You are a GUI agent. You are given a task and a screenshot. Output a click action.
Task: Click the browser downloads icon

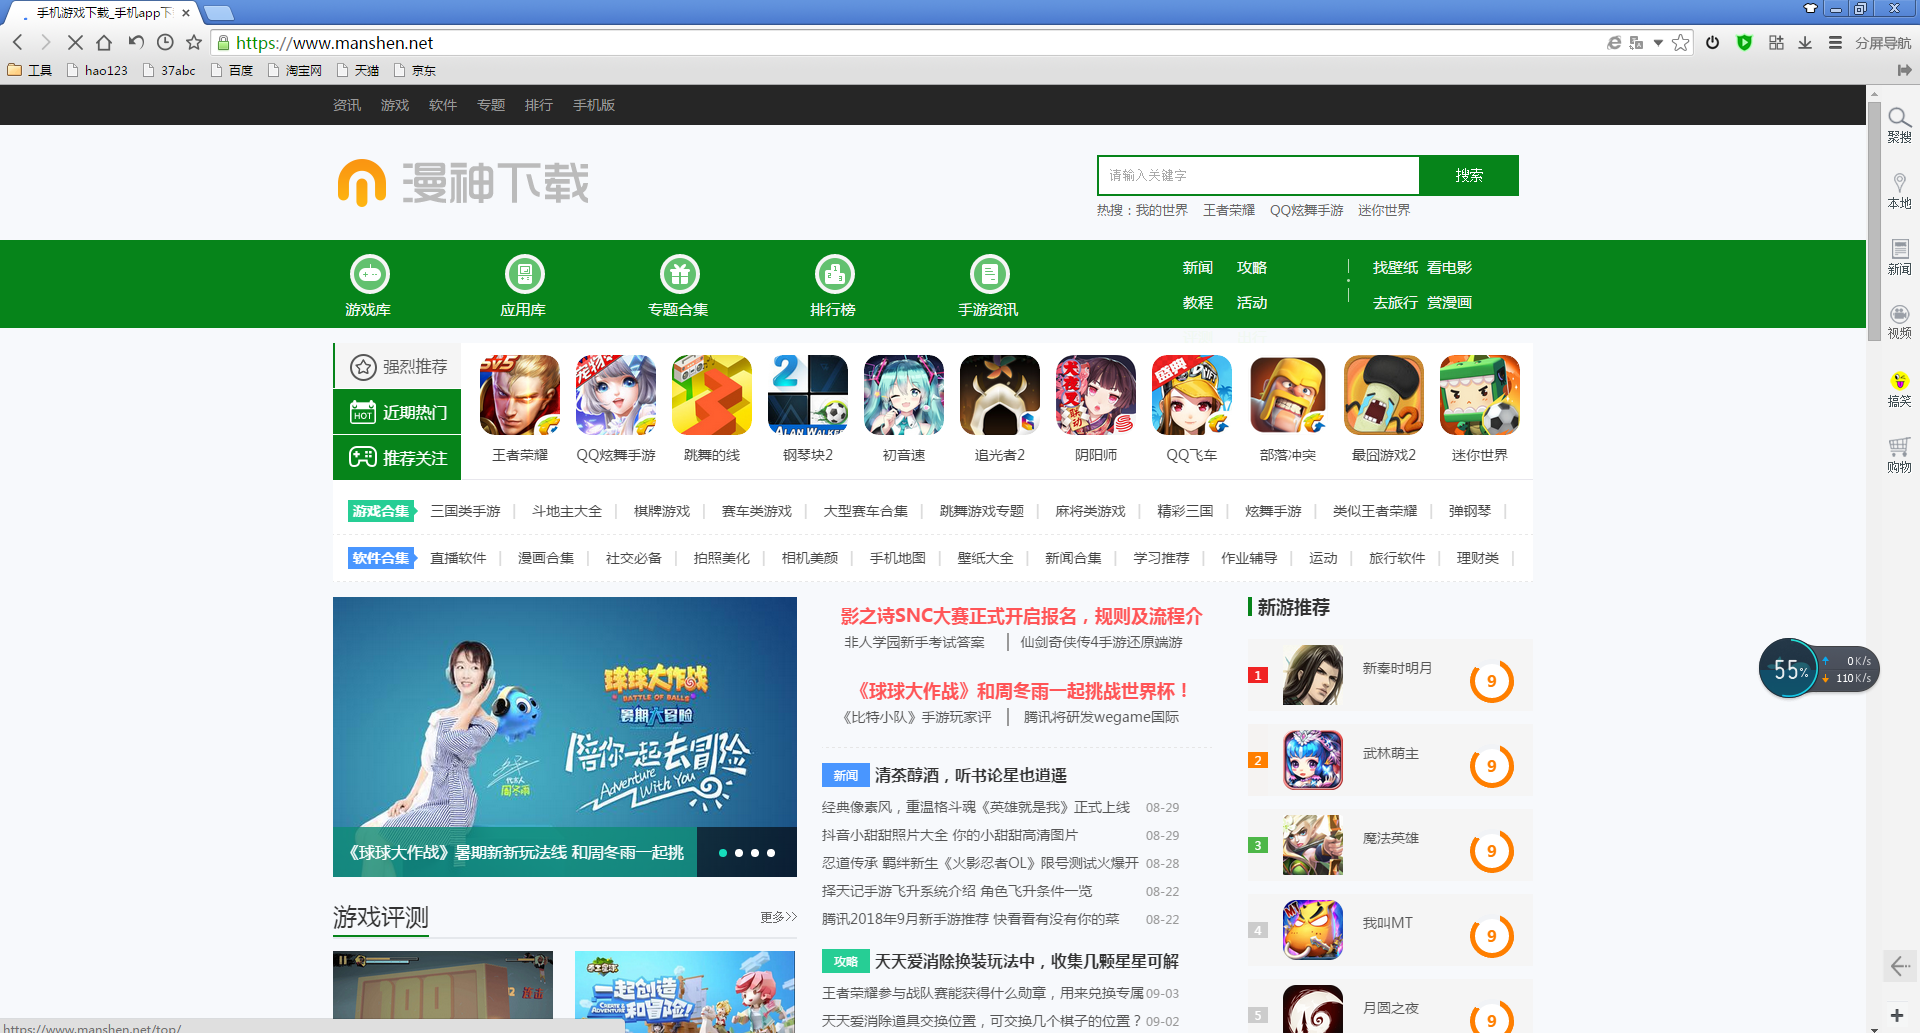tap(1805, 42)
